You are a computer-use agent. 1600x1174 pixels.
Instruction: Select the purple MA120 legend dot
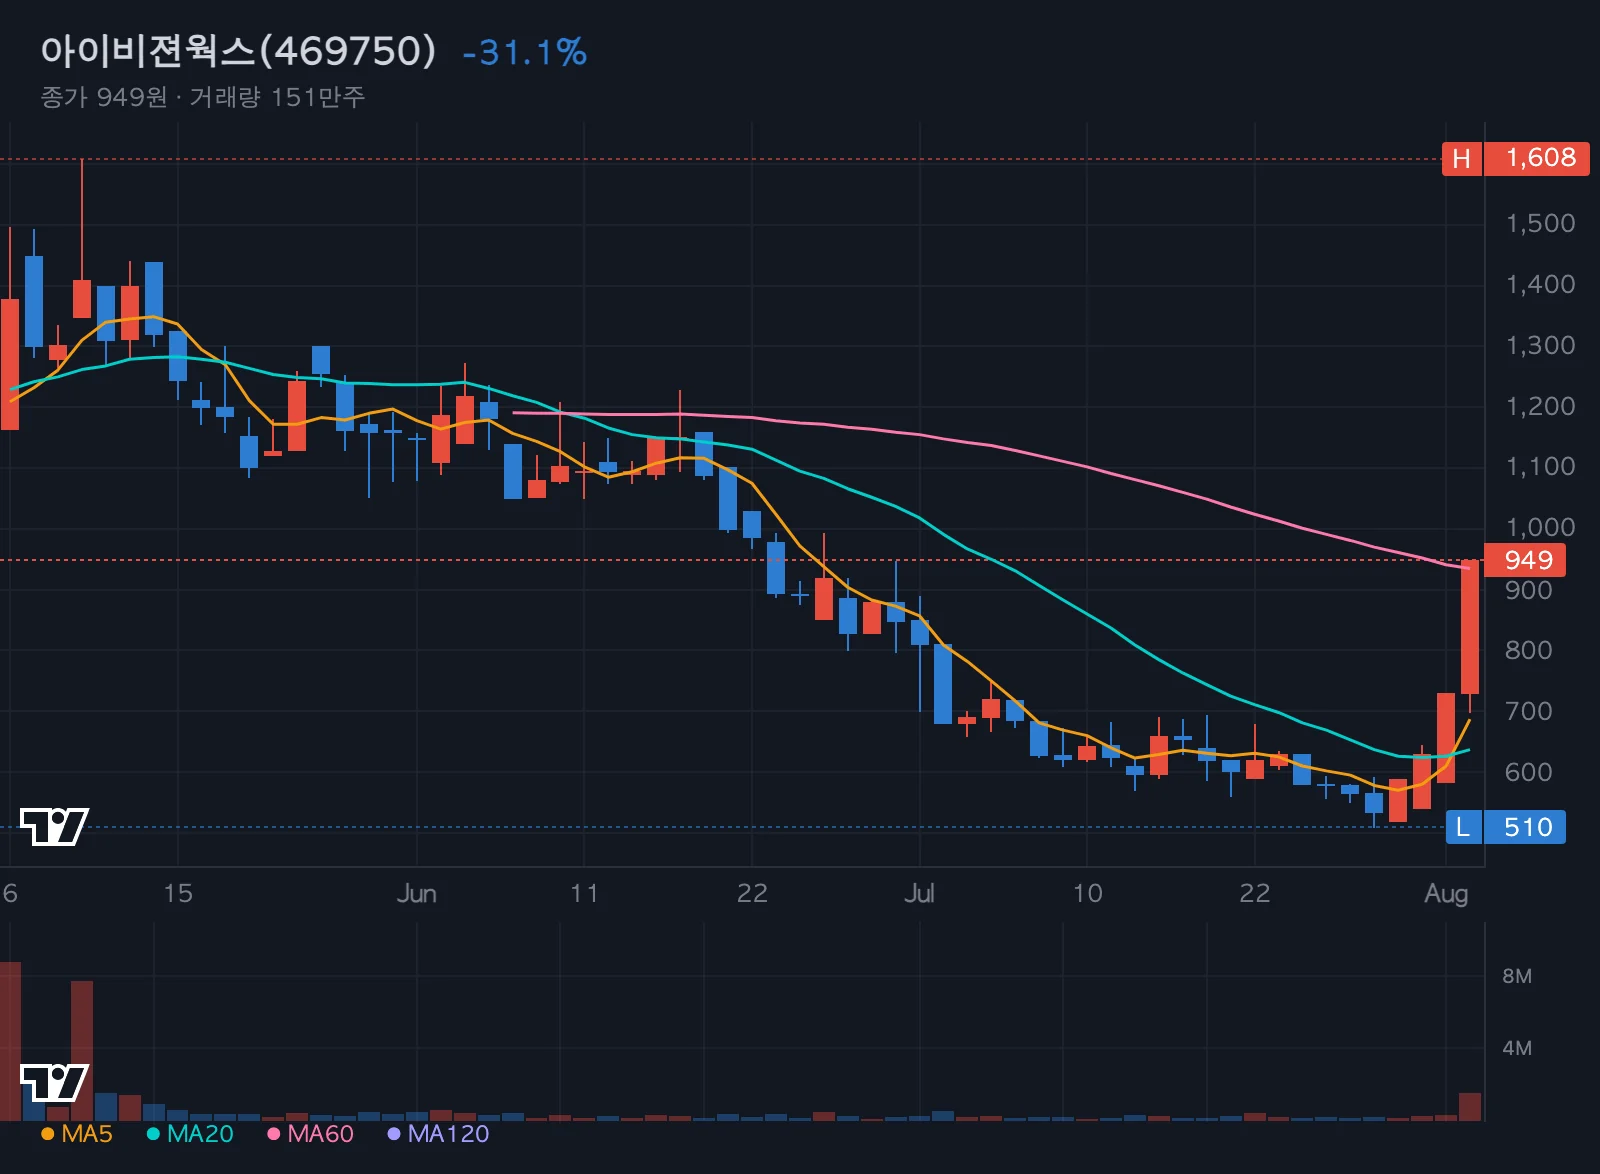394,1134
